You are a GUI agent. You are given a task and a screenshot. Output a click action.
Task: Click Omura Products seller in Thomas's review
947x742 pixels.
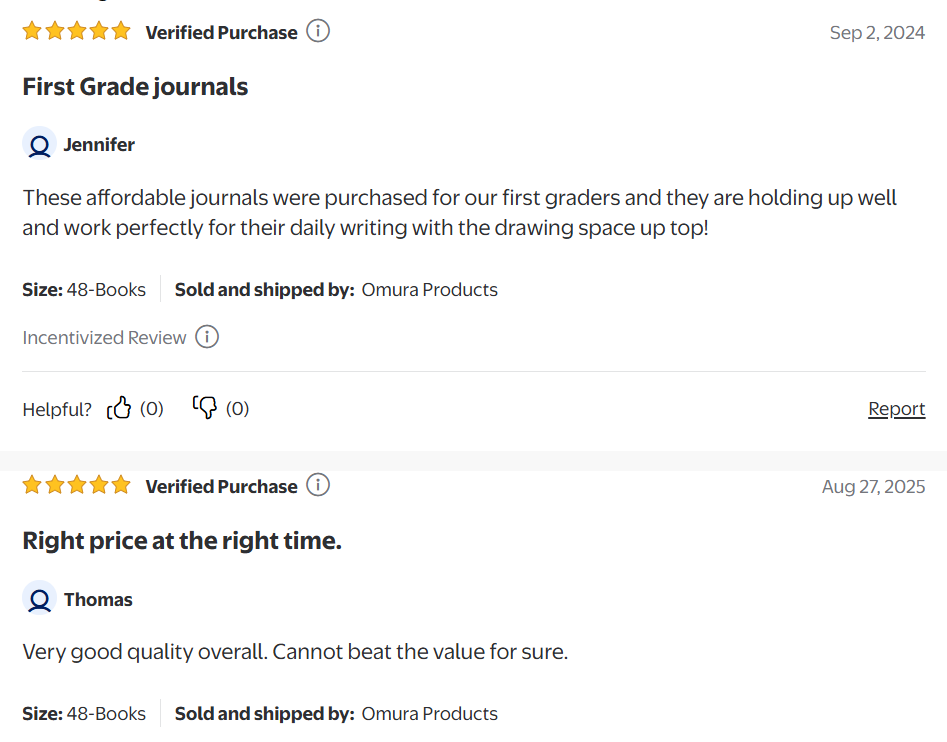(x=429, y=714)
